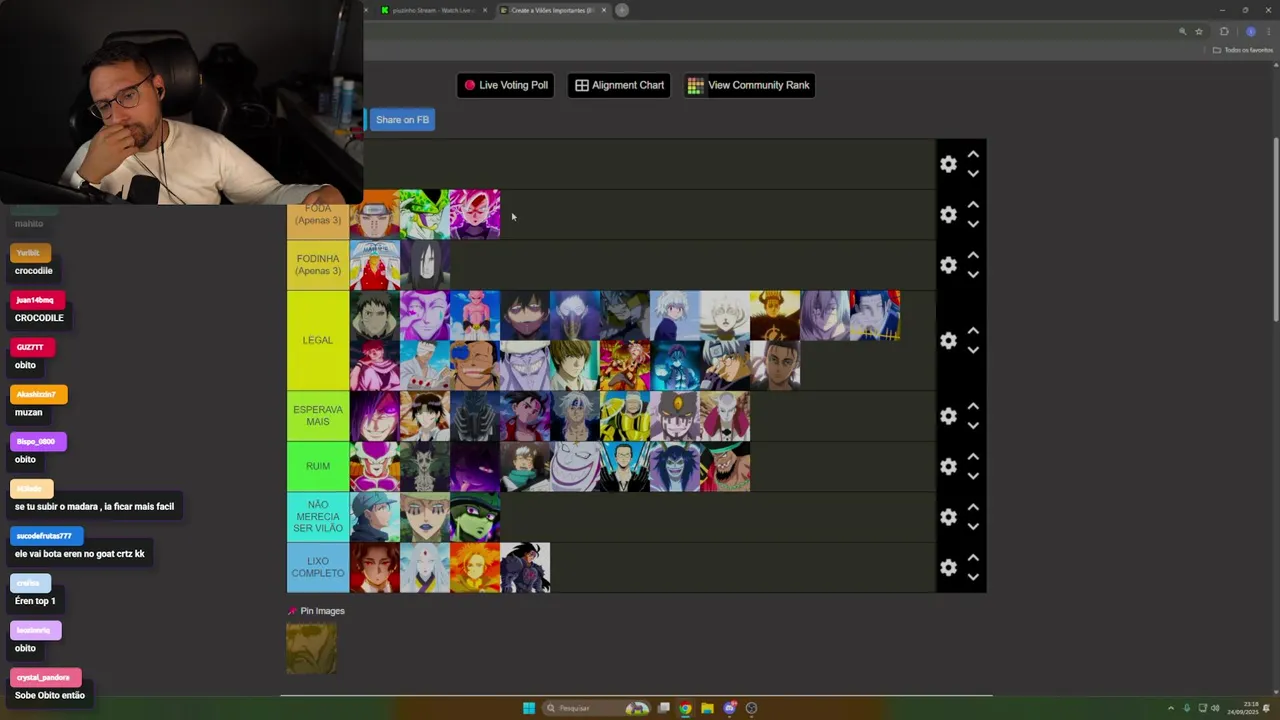This screenshot has width=1280, height=720.
Task: Move LIXO COMPLETO tier row up
Action: [x=973, y=558]
